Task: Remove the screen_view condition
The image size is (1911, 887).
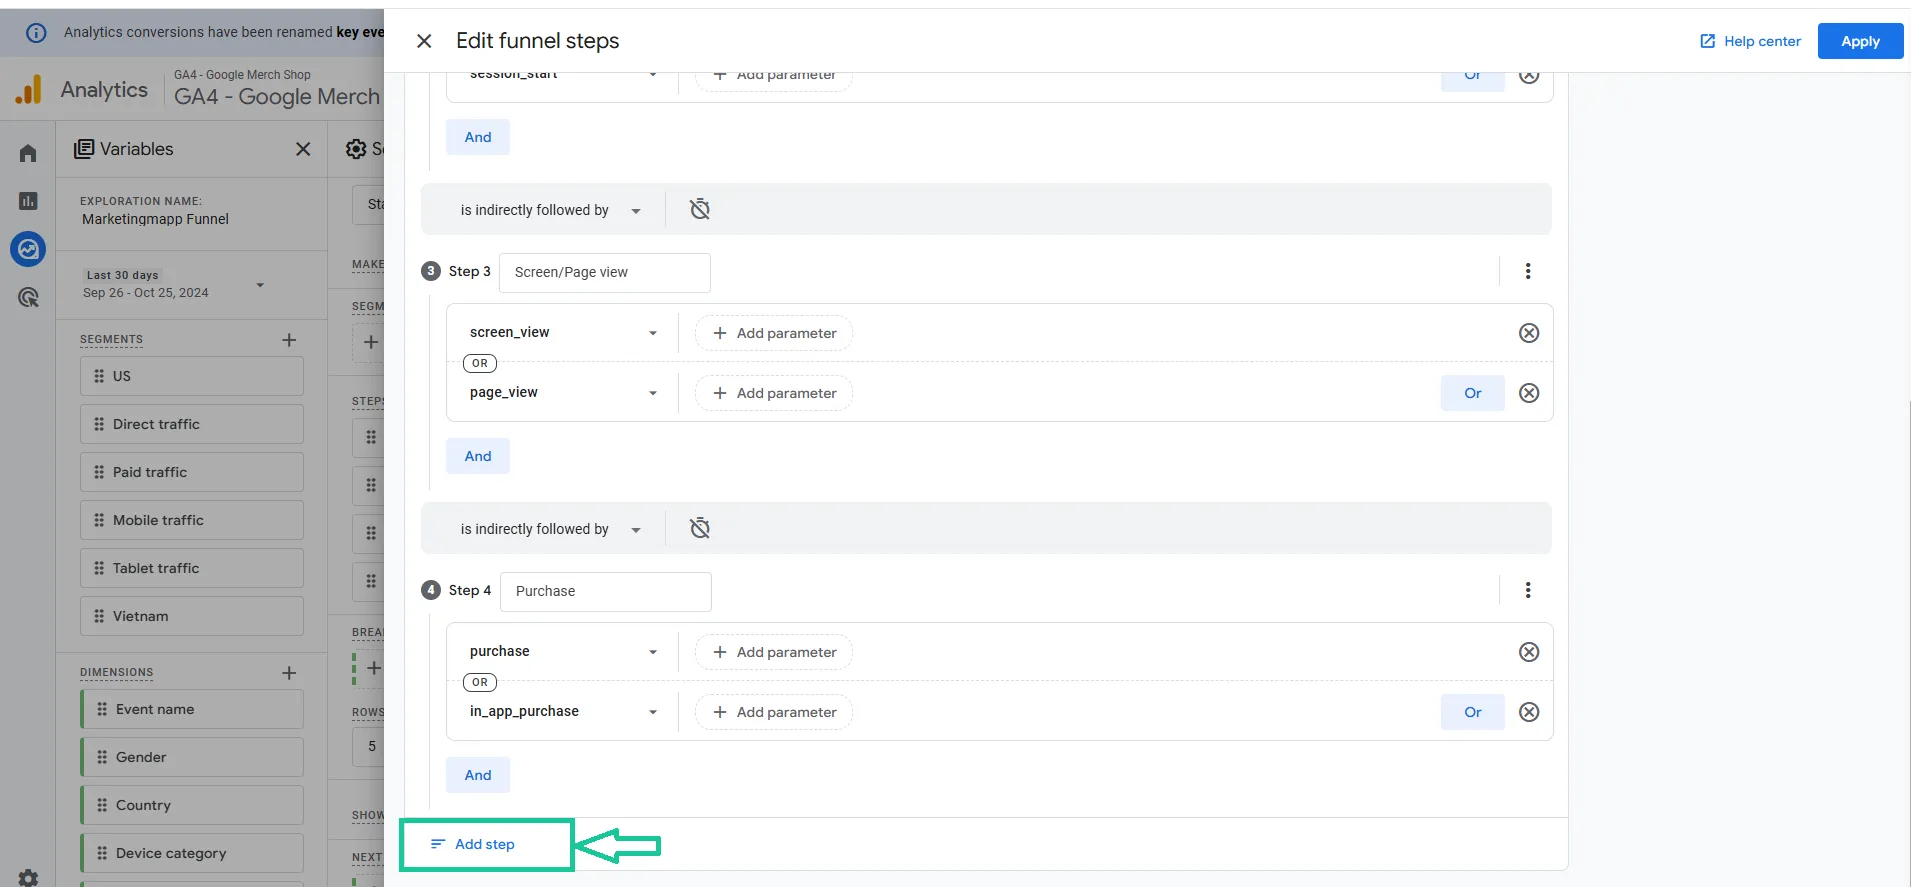Action: click(1529, 333)
